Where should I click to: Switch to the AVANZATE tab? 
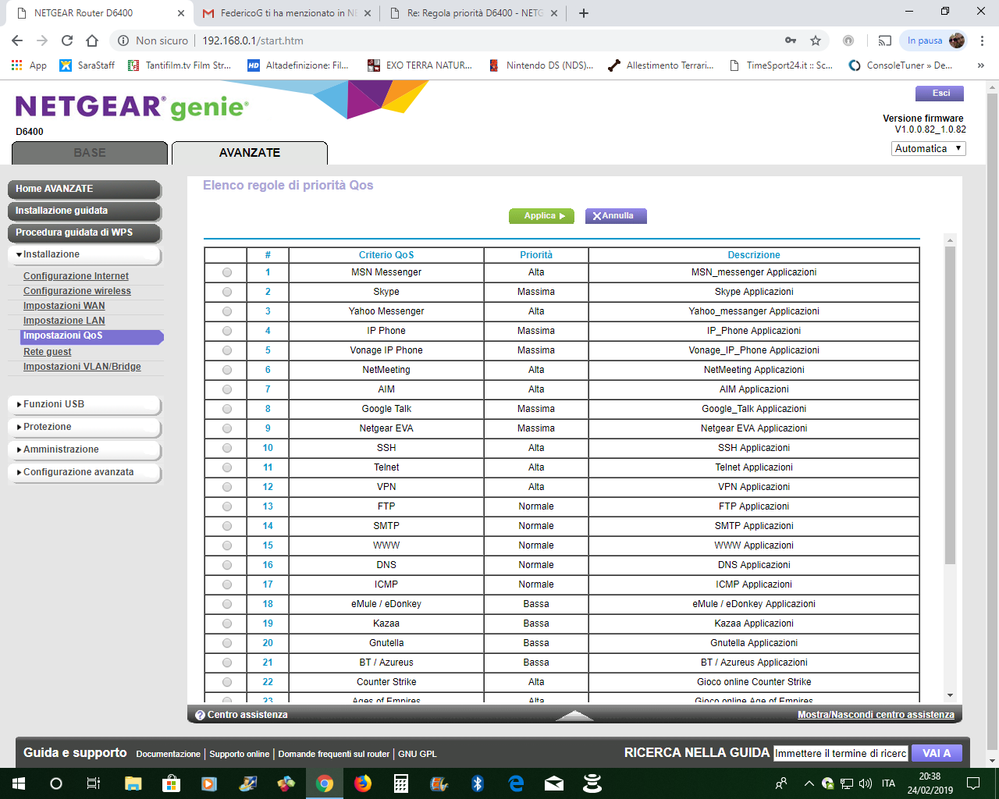pos(250,153)
